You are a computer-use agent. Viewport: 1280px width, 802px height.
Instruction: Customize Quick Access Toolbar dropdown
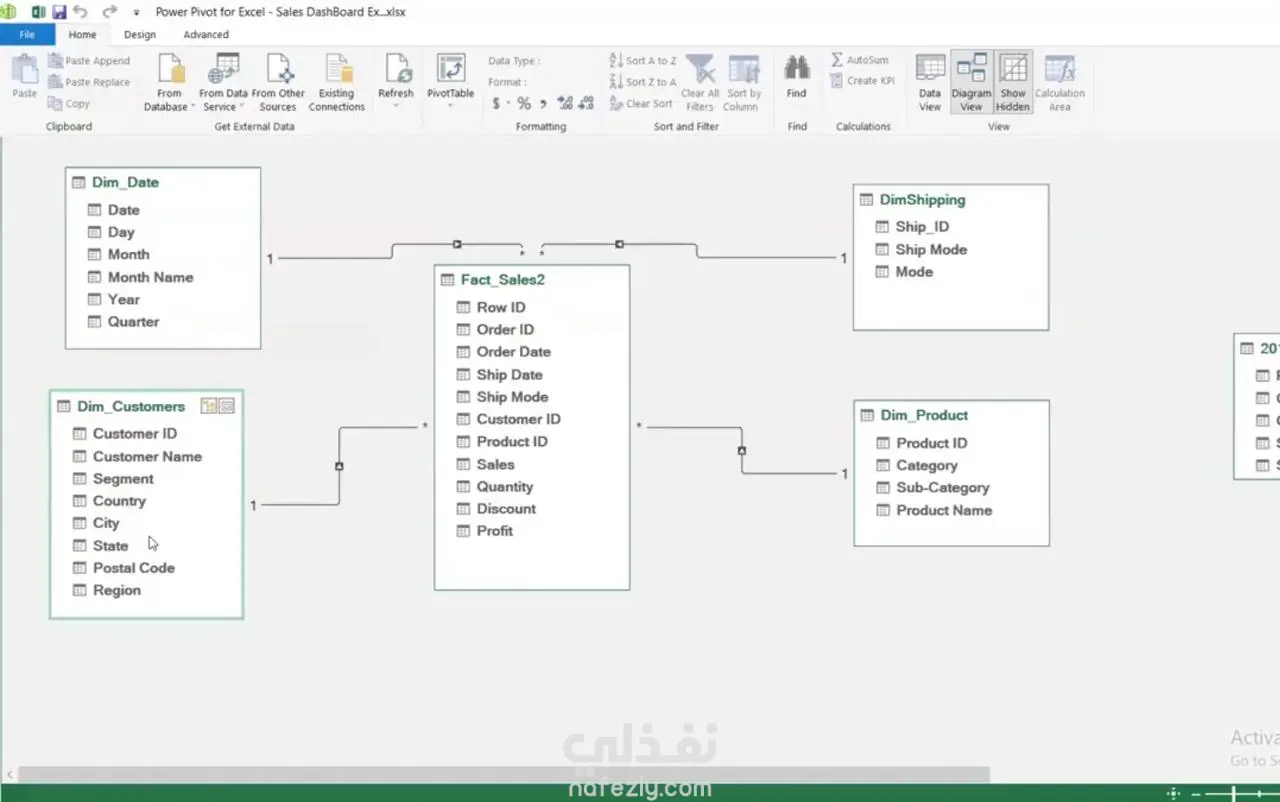136,13
